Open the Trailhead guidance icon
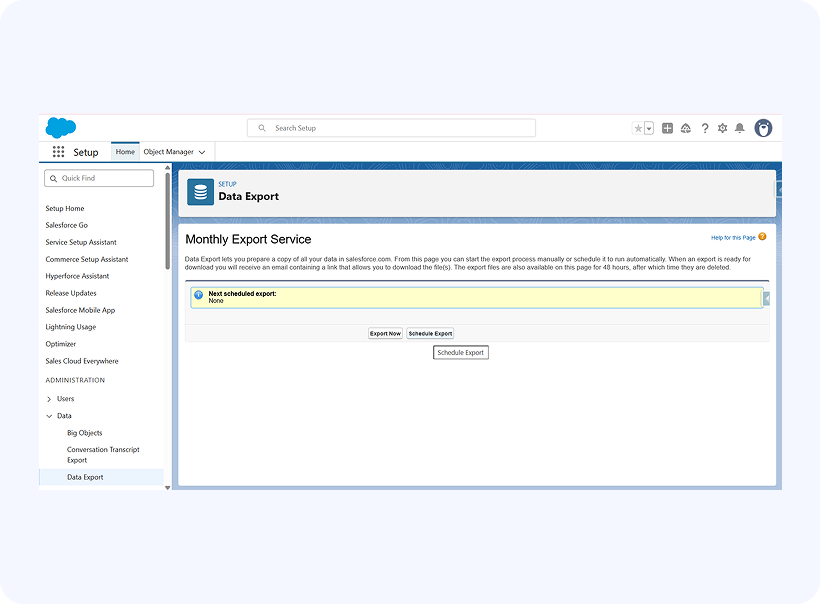 (x=686, y=128)
